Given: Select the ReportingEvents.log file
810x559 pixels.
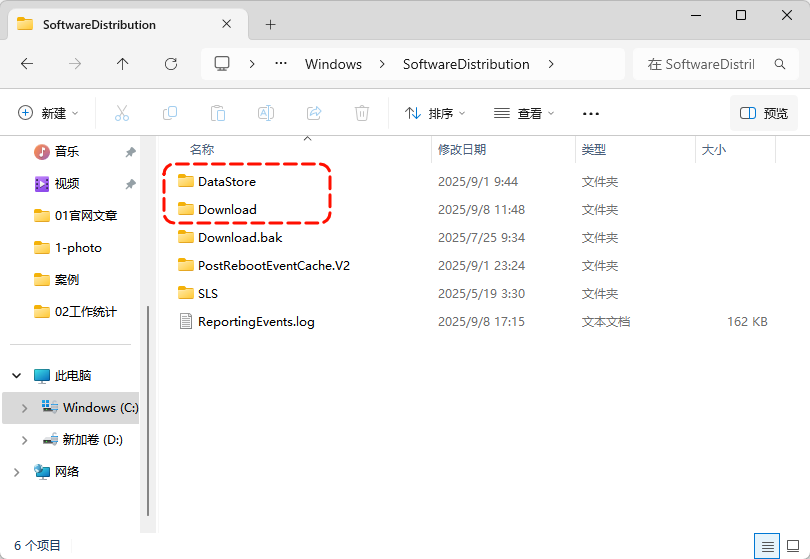Looking at the screenshot, I should coord(256,321).
